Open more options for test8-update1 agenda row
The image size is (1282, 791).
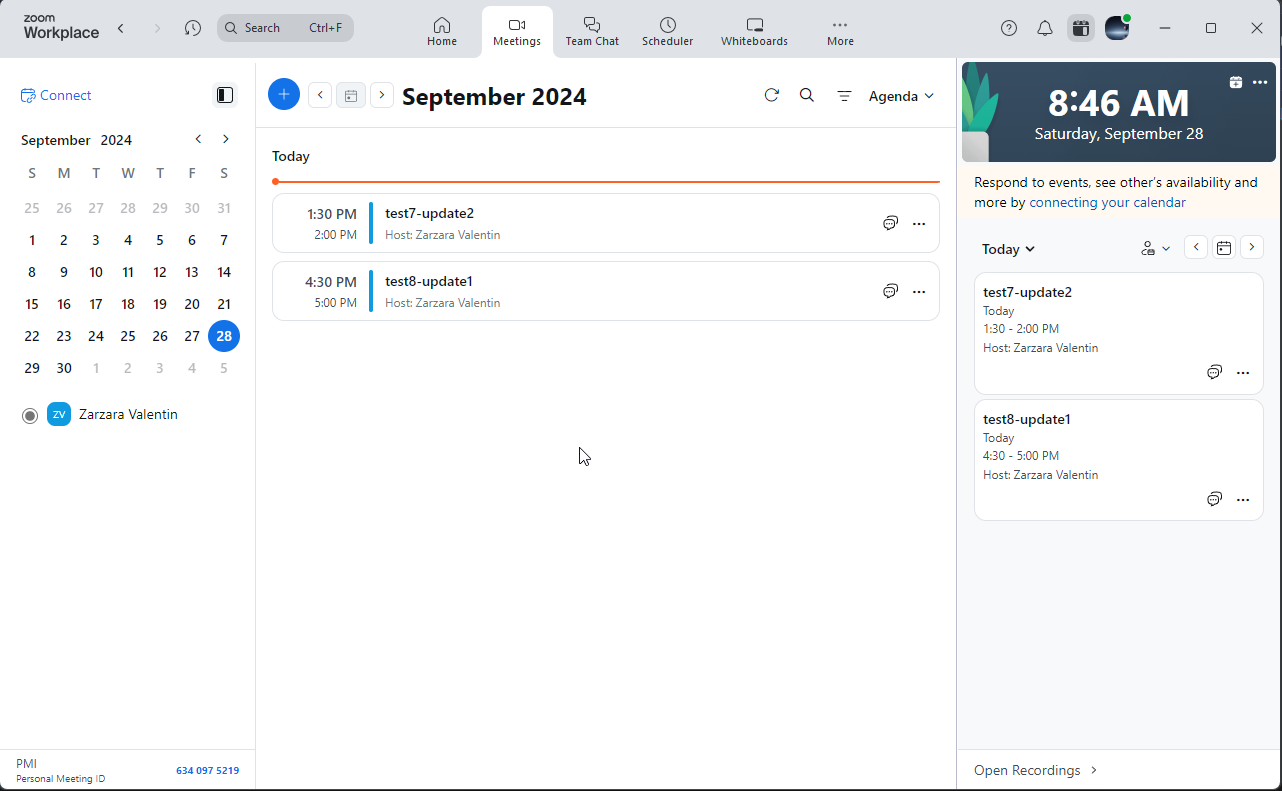[x=919, y=292]
